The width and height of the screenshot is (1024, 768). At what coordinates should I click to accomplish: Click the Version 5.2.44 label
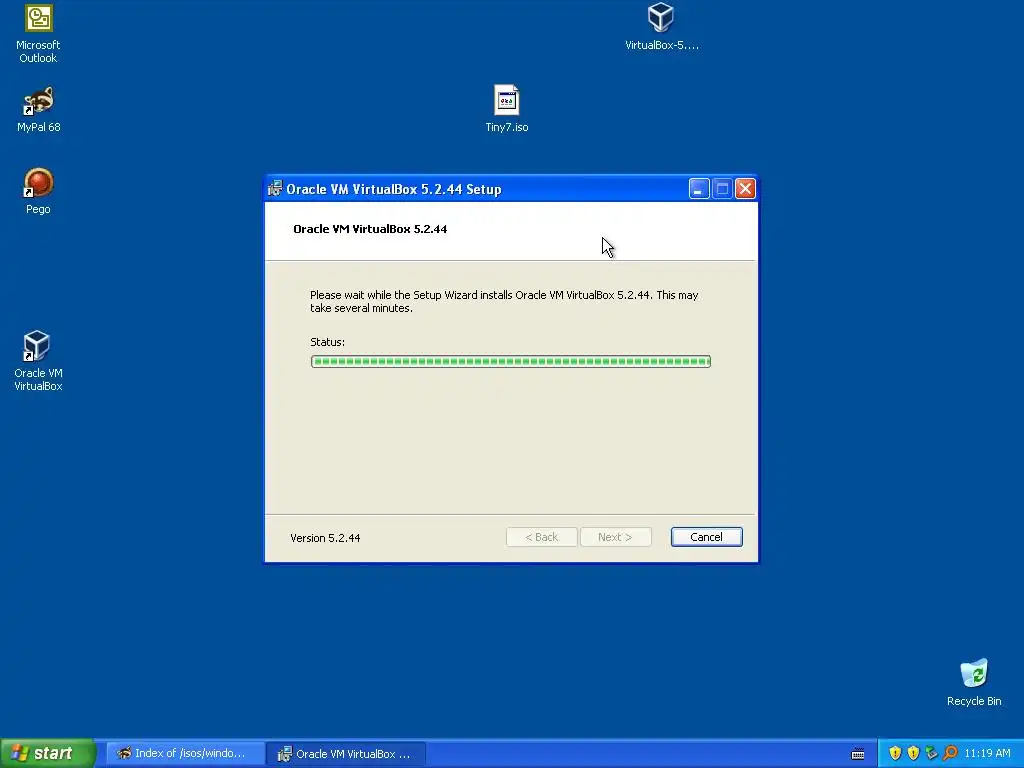click(325, 538)
